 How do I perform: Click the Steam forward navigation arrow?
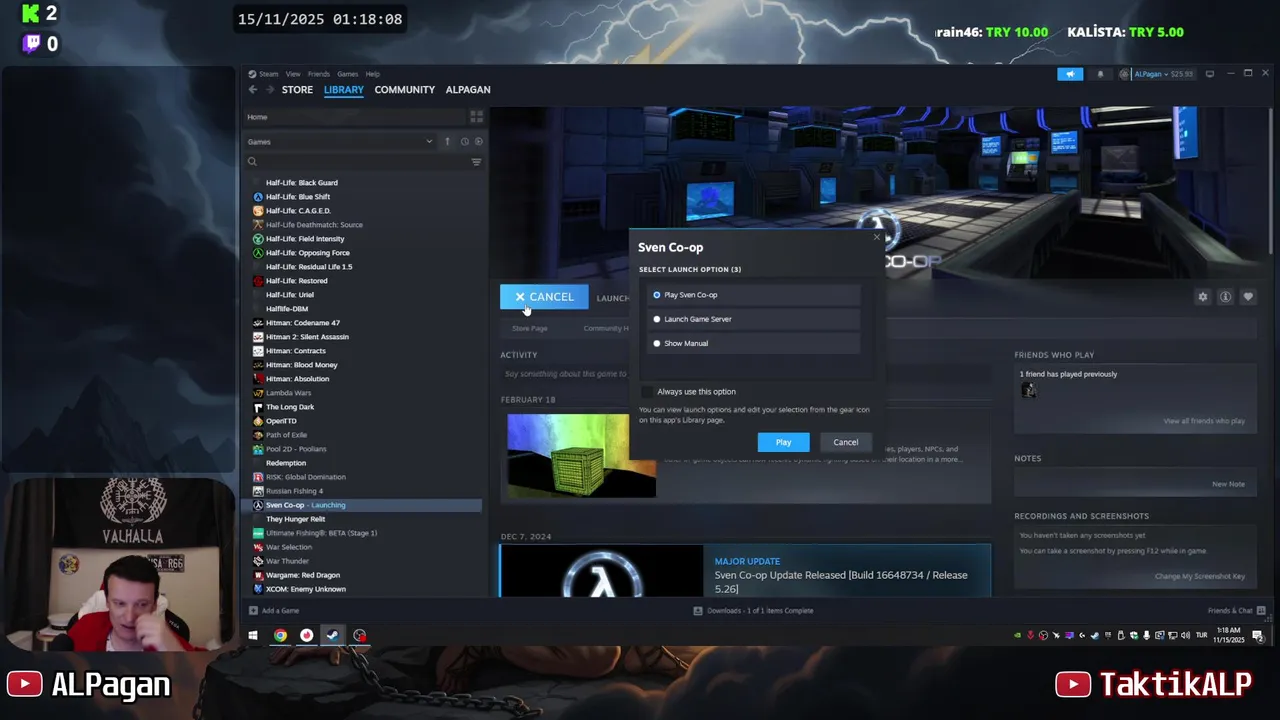pyautogui.click(x=269, y=90)
